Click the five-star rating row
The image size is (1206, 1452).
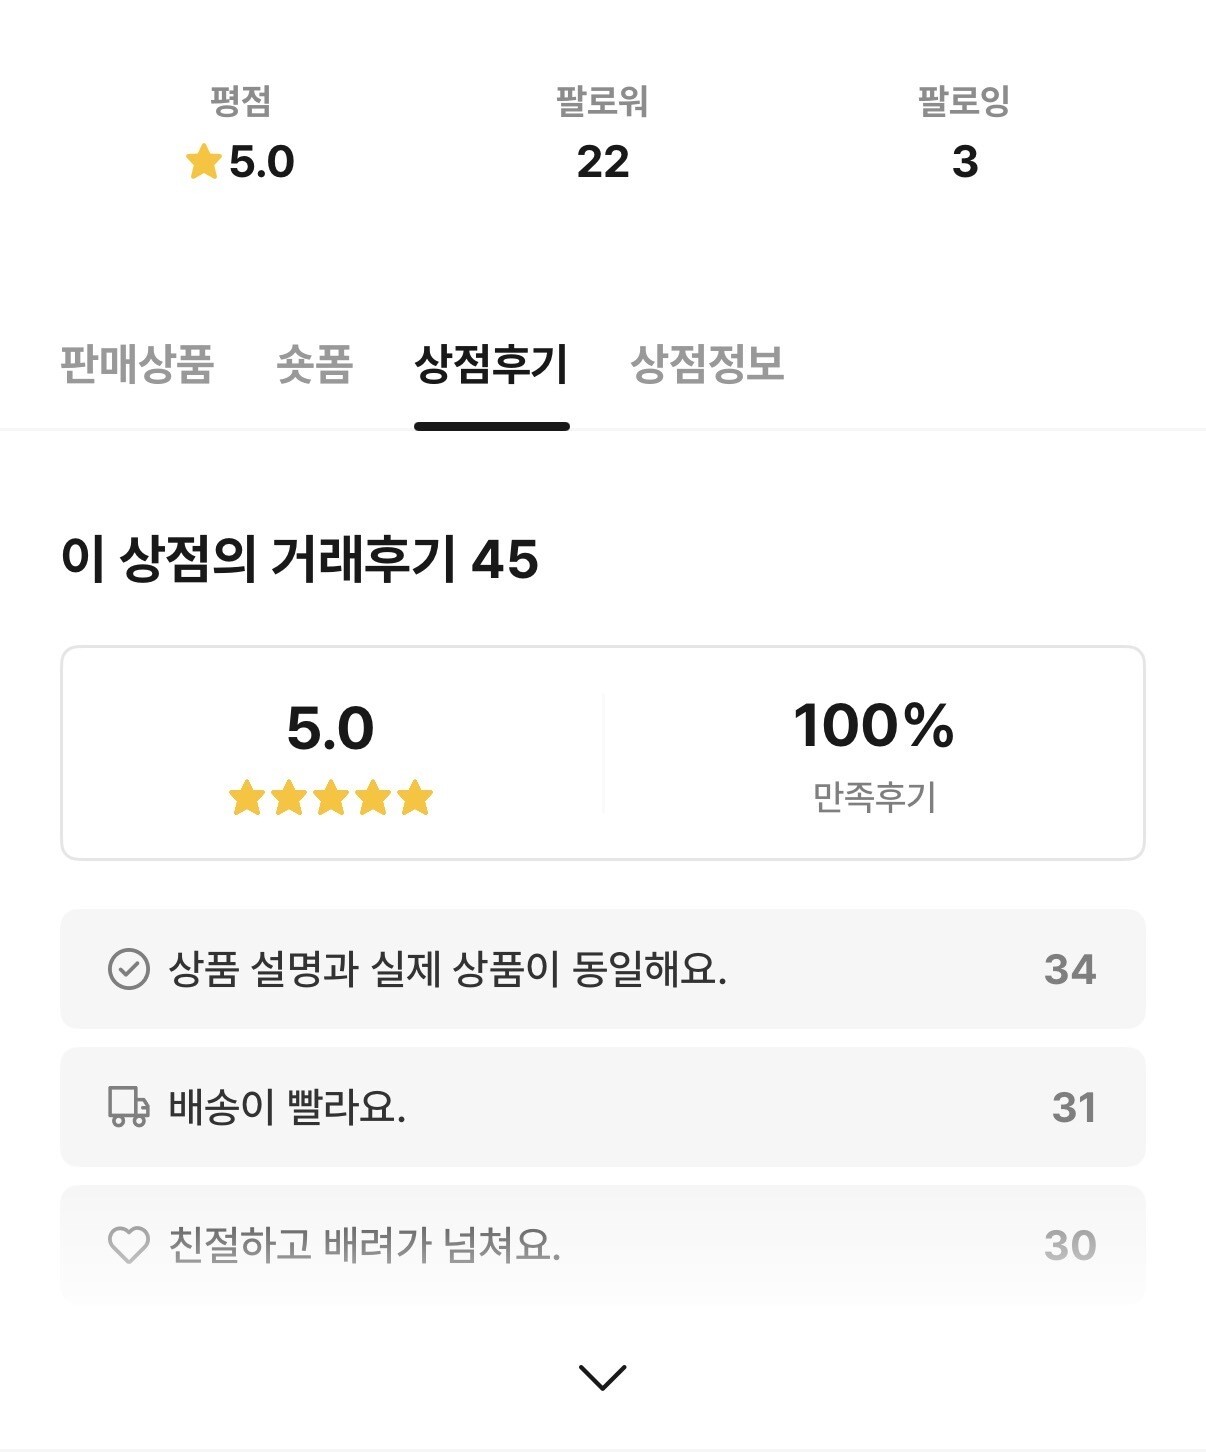click(331, 798)
